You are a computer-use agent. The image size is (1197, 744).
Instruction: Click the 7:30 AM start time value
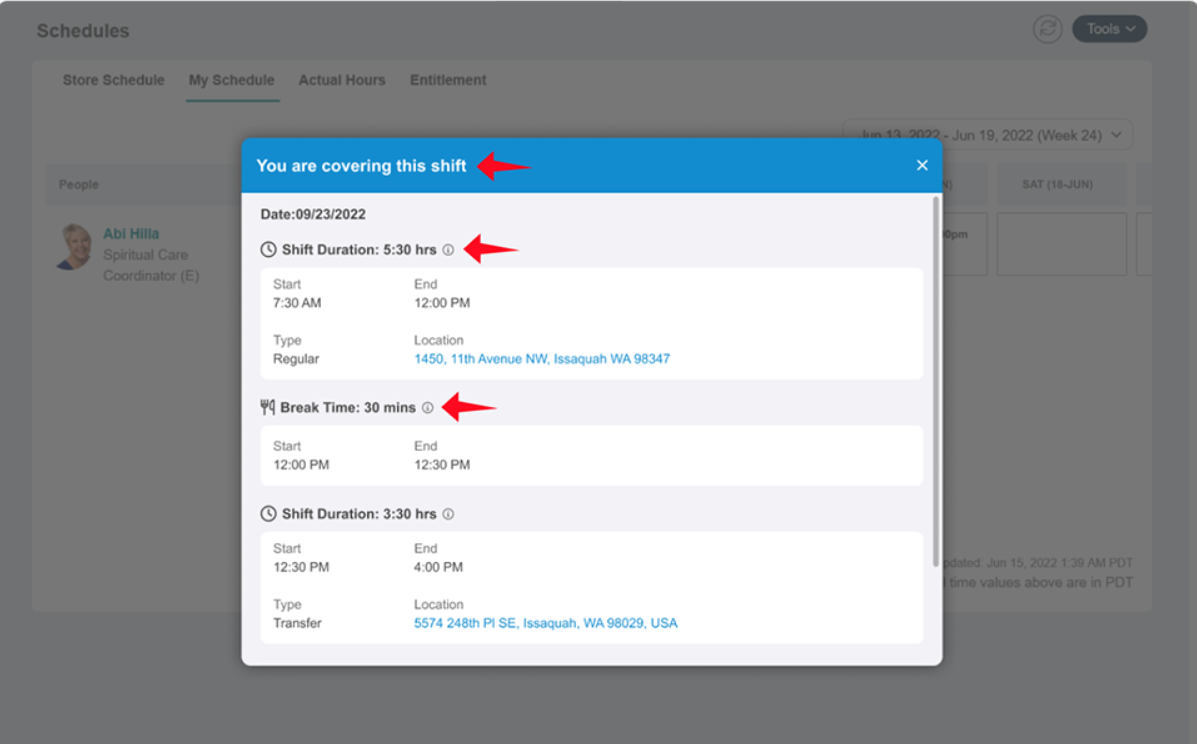tap(297, 303)
